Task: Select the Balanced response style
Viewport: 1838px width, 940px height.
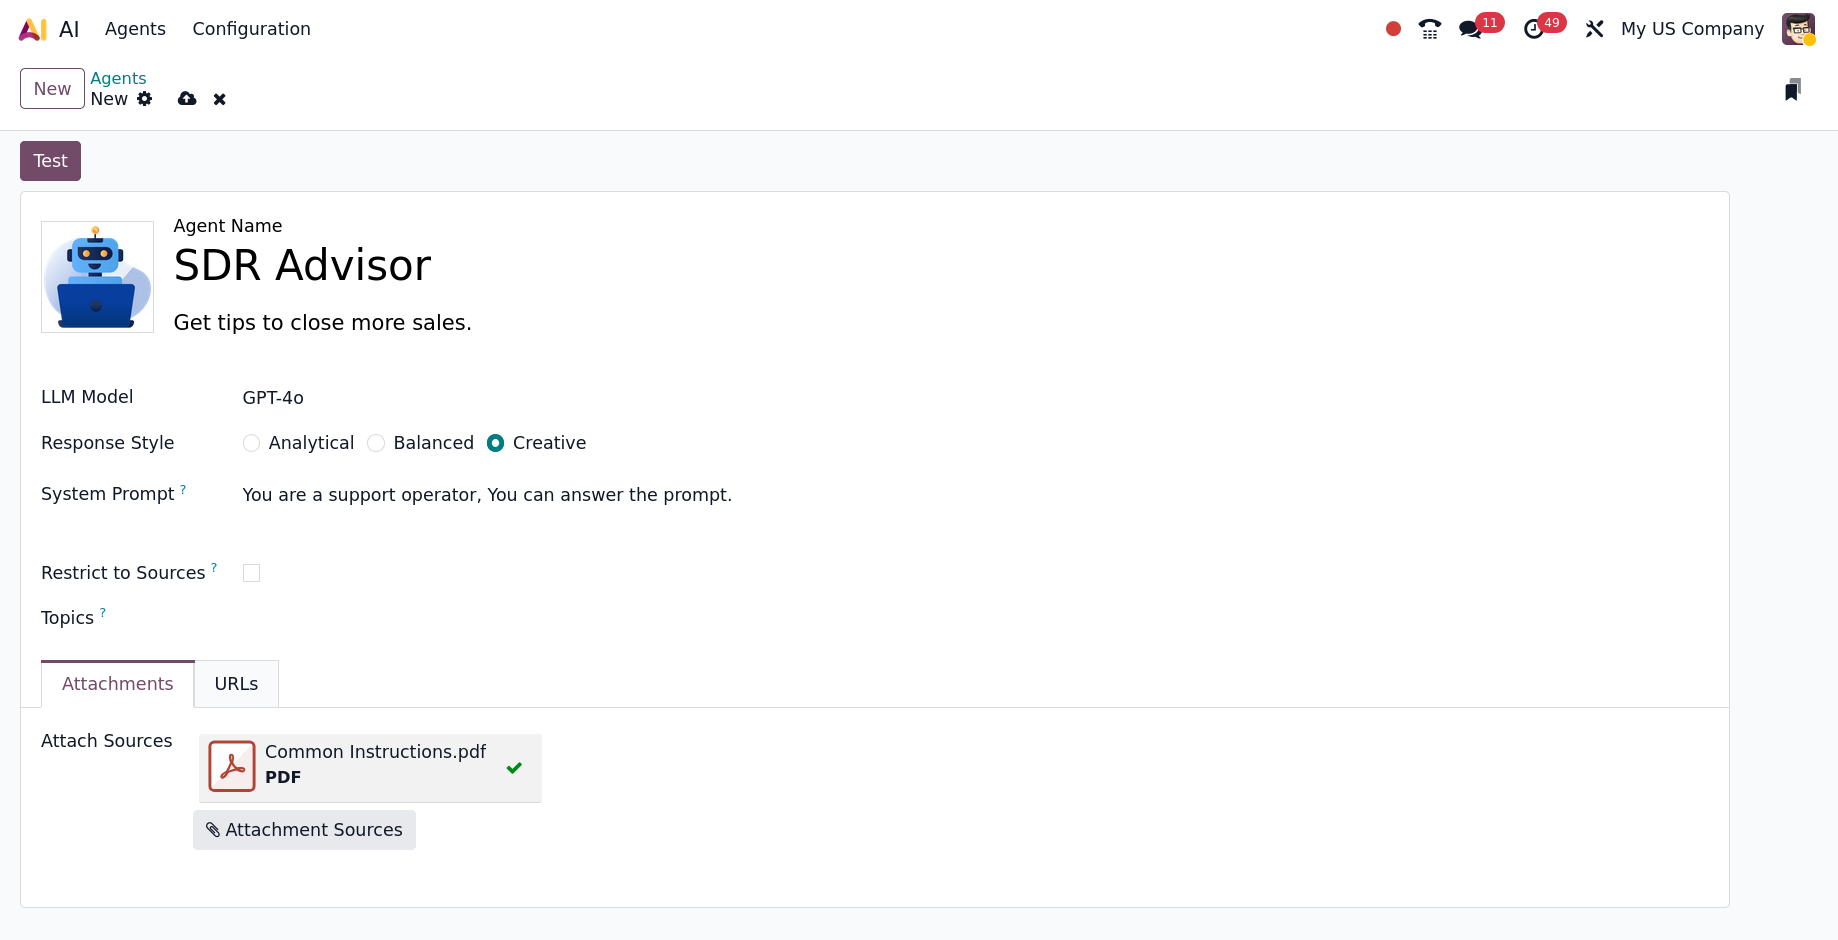Action: [376, 443]
